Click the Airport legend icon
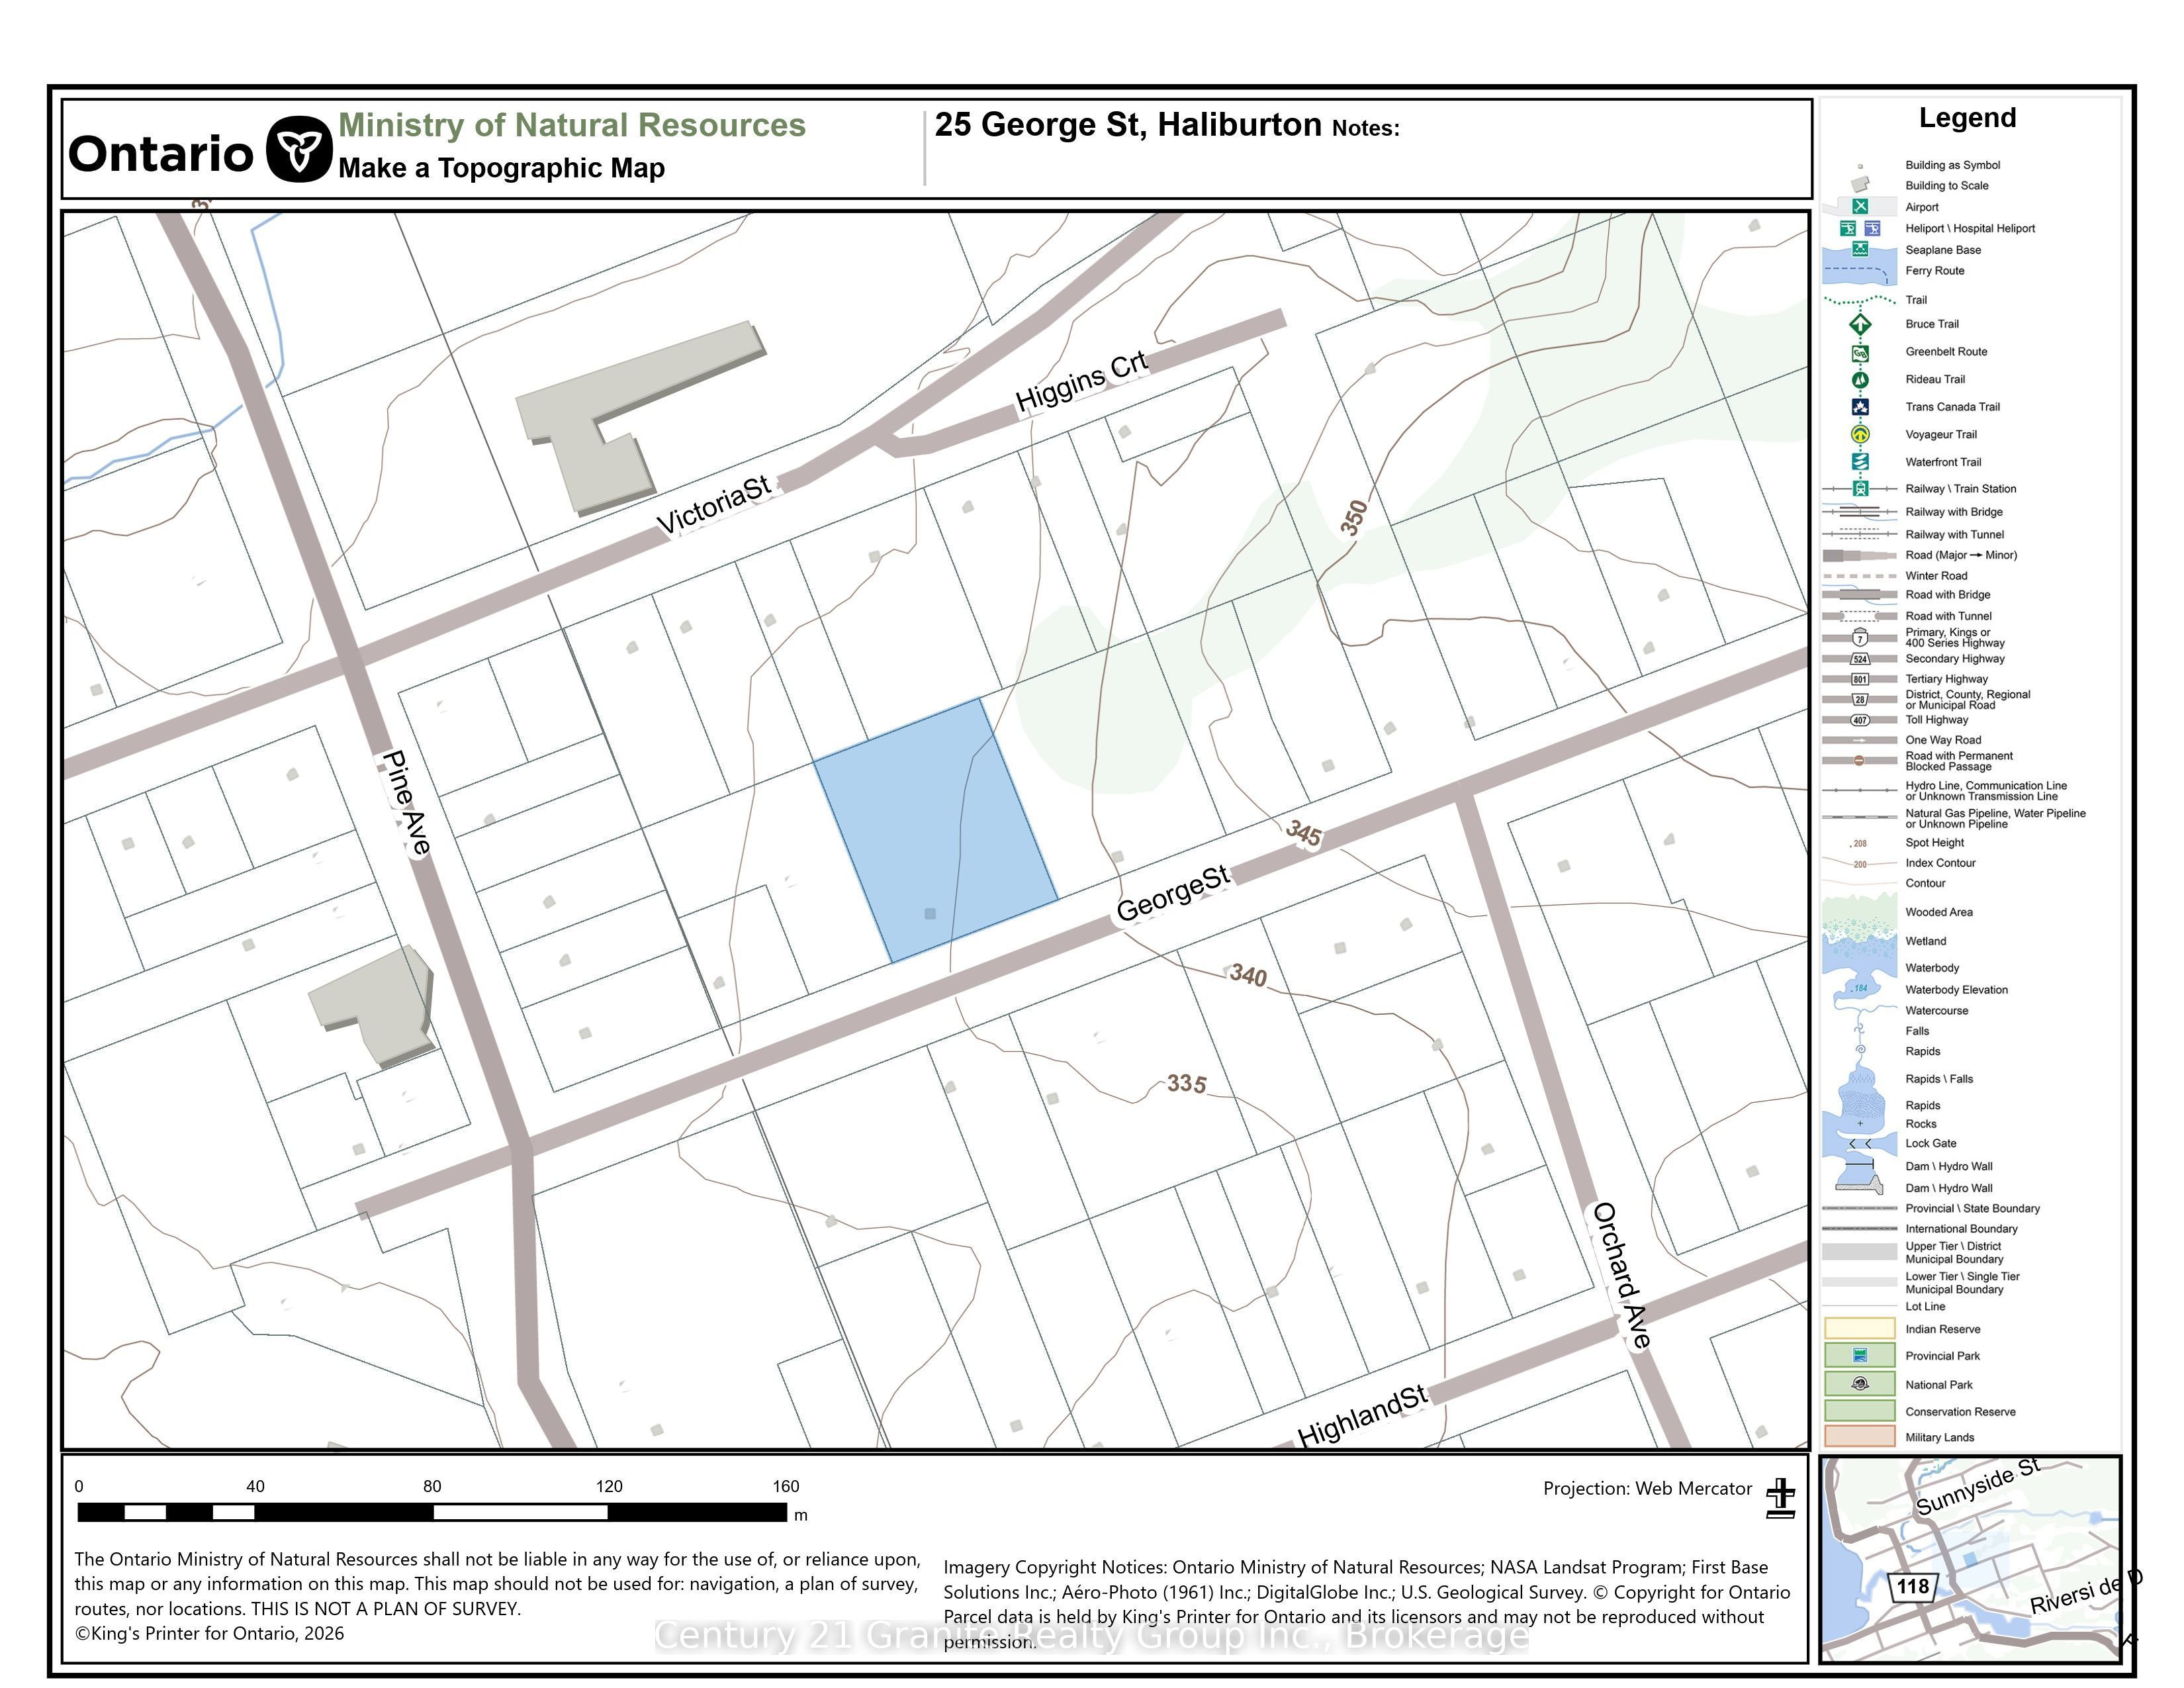Viewport: 2184px width, 1688px height. pos(1860,206)
